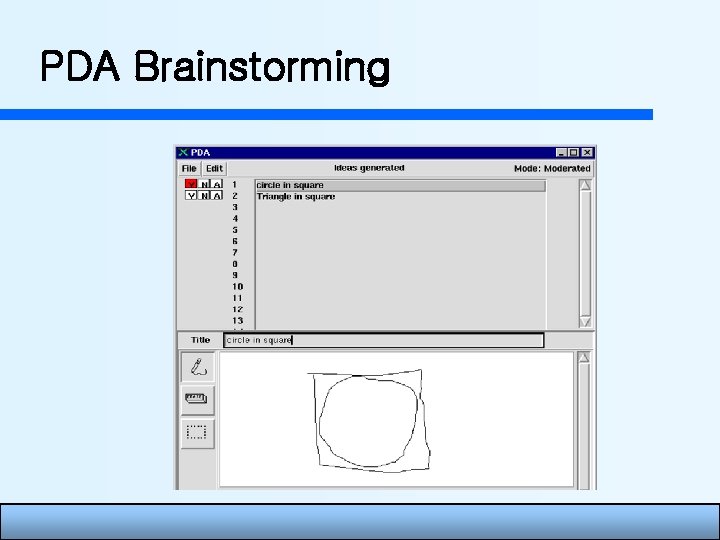The image size is (720, 540).
Task: Click row number 10 in ideas list
Action: 237,287
